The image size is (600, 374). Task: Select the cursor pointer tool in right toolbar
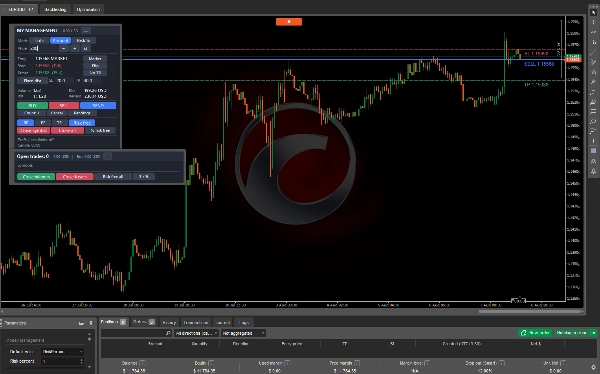(x=593, y=12)
